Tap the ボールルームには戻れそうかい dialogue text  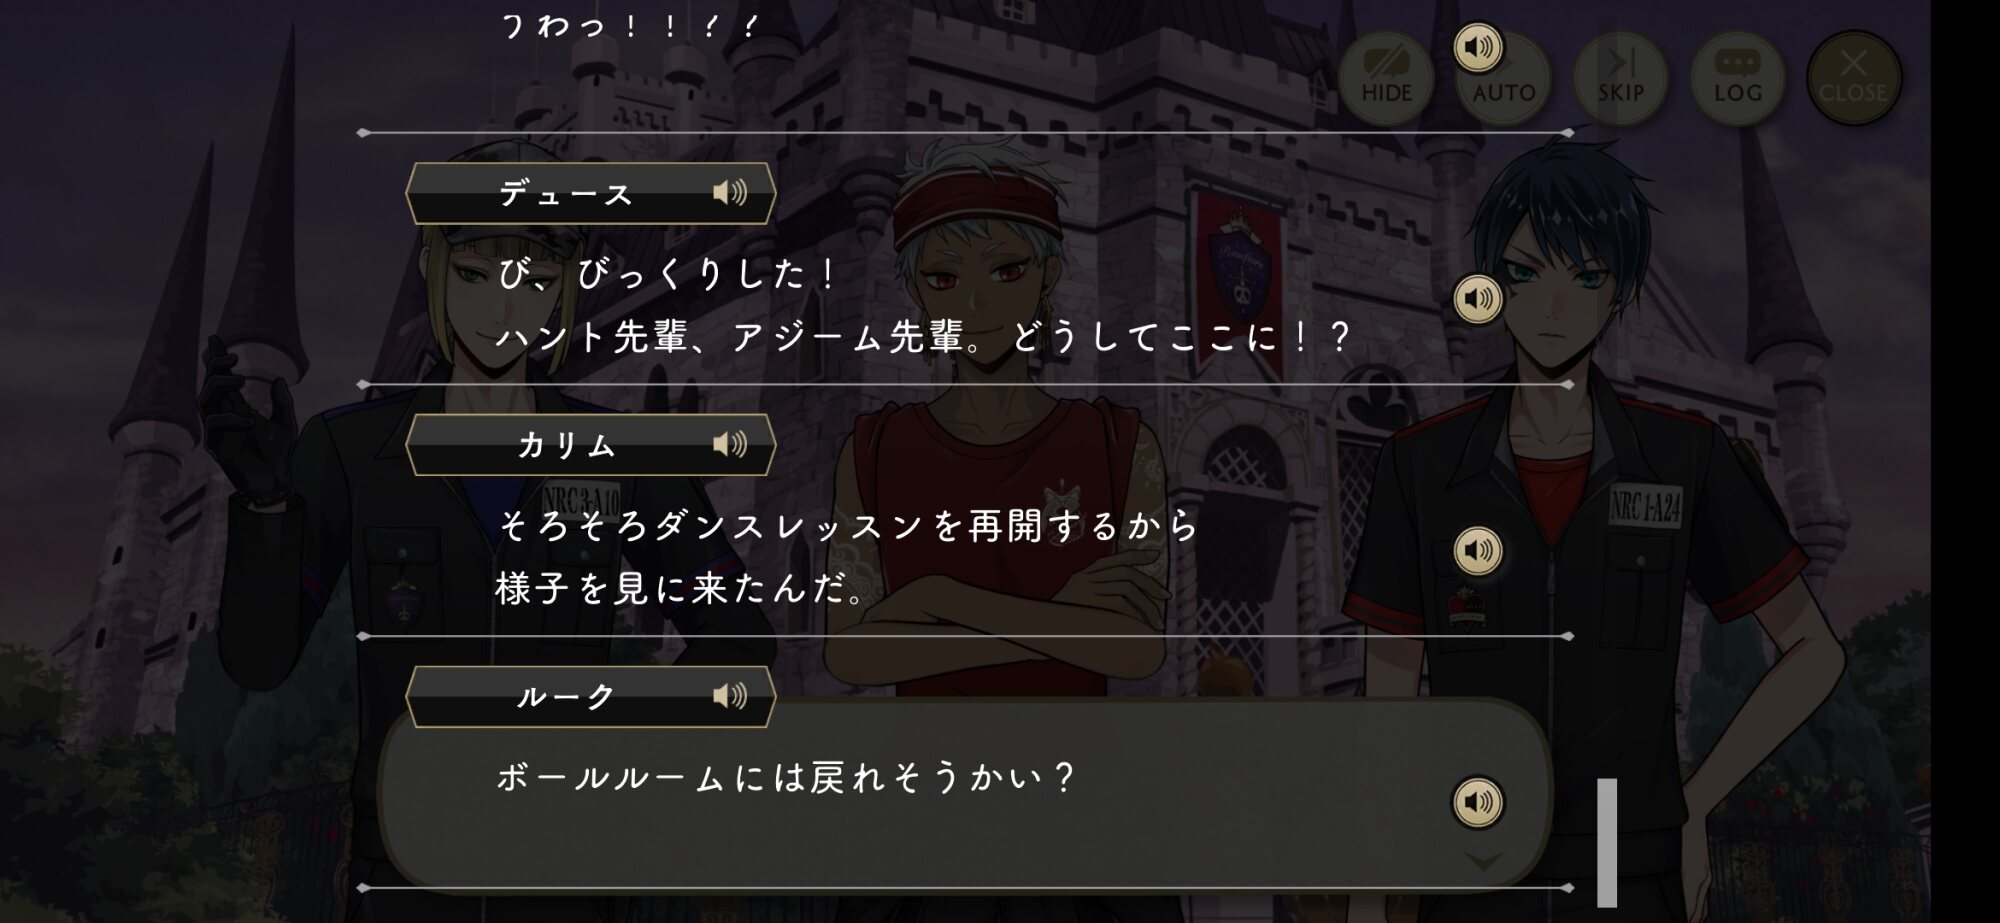[785, 777]
